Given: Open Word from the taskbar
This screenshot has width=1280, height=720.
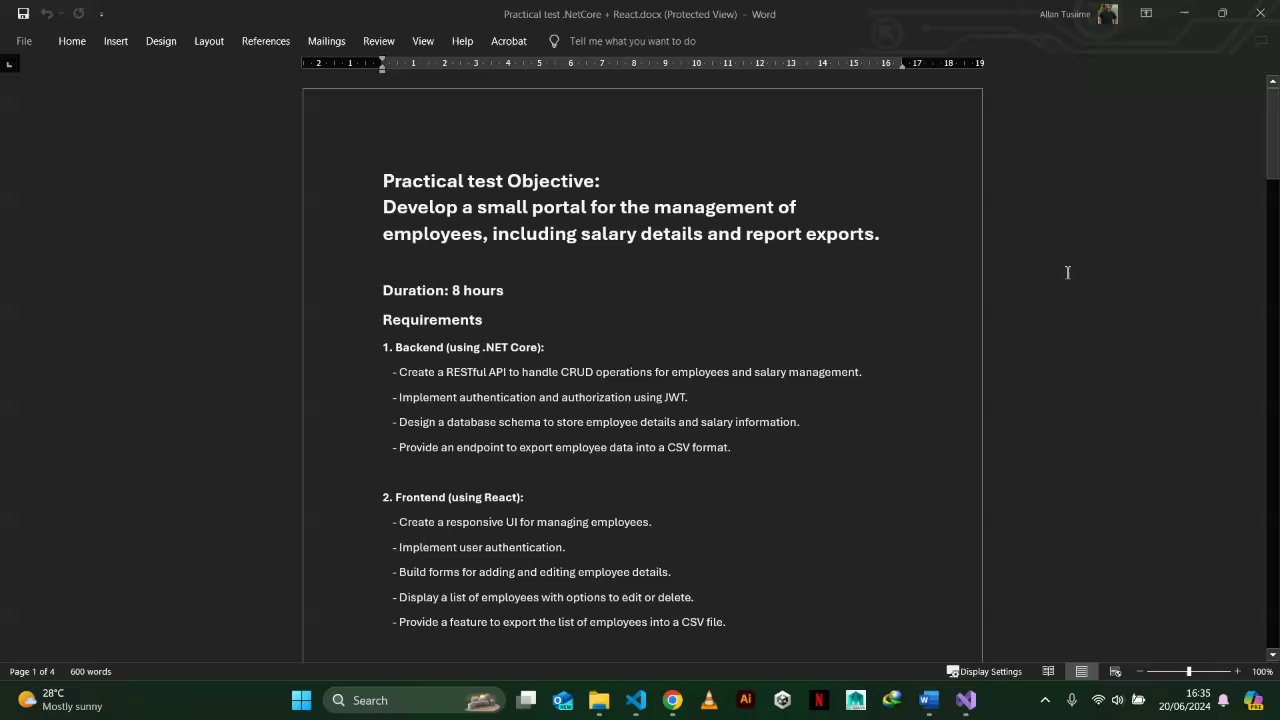Looking at the screenshot, I should click(x=929, y=700).
